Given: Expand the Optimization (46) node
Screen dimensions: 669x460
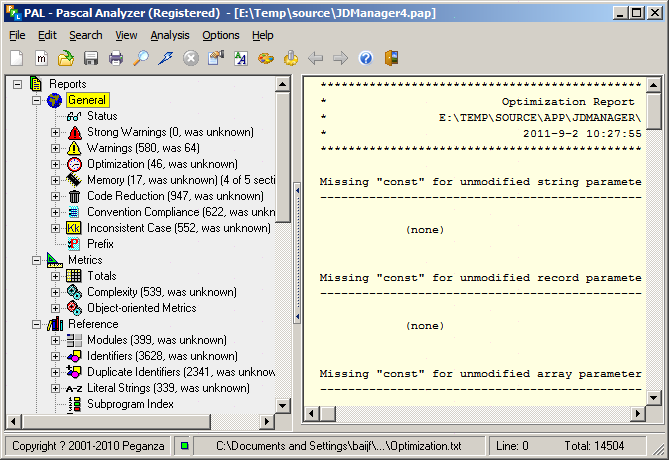Looking at the screenshot, I should point(55,164).
